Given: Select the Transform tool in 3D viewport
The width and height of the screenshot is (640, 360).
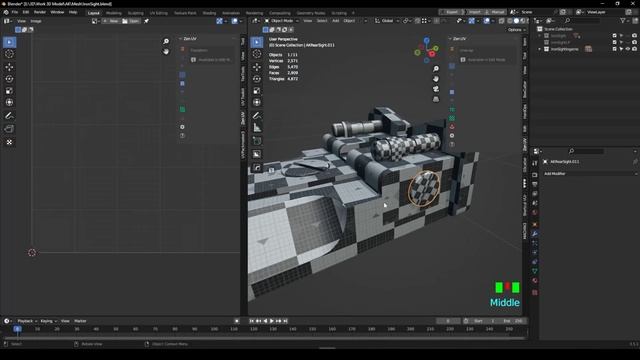Looking at the screenshot, I should [257, 102].
